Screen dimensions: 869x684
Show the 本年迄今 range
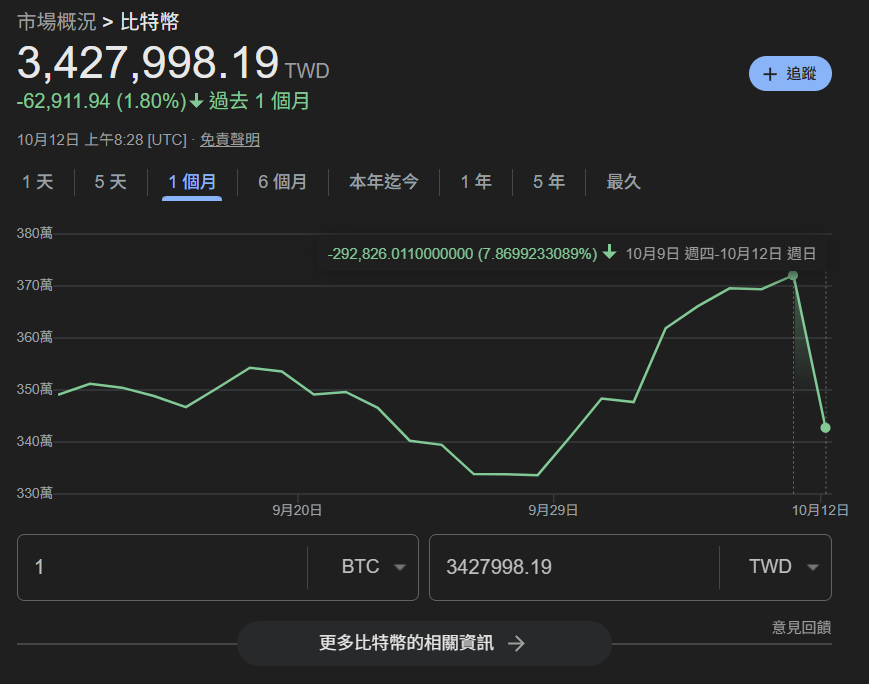pos(384,182)
